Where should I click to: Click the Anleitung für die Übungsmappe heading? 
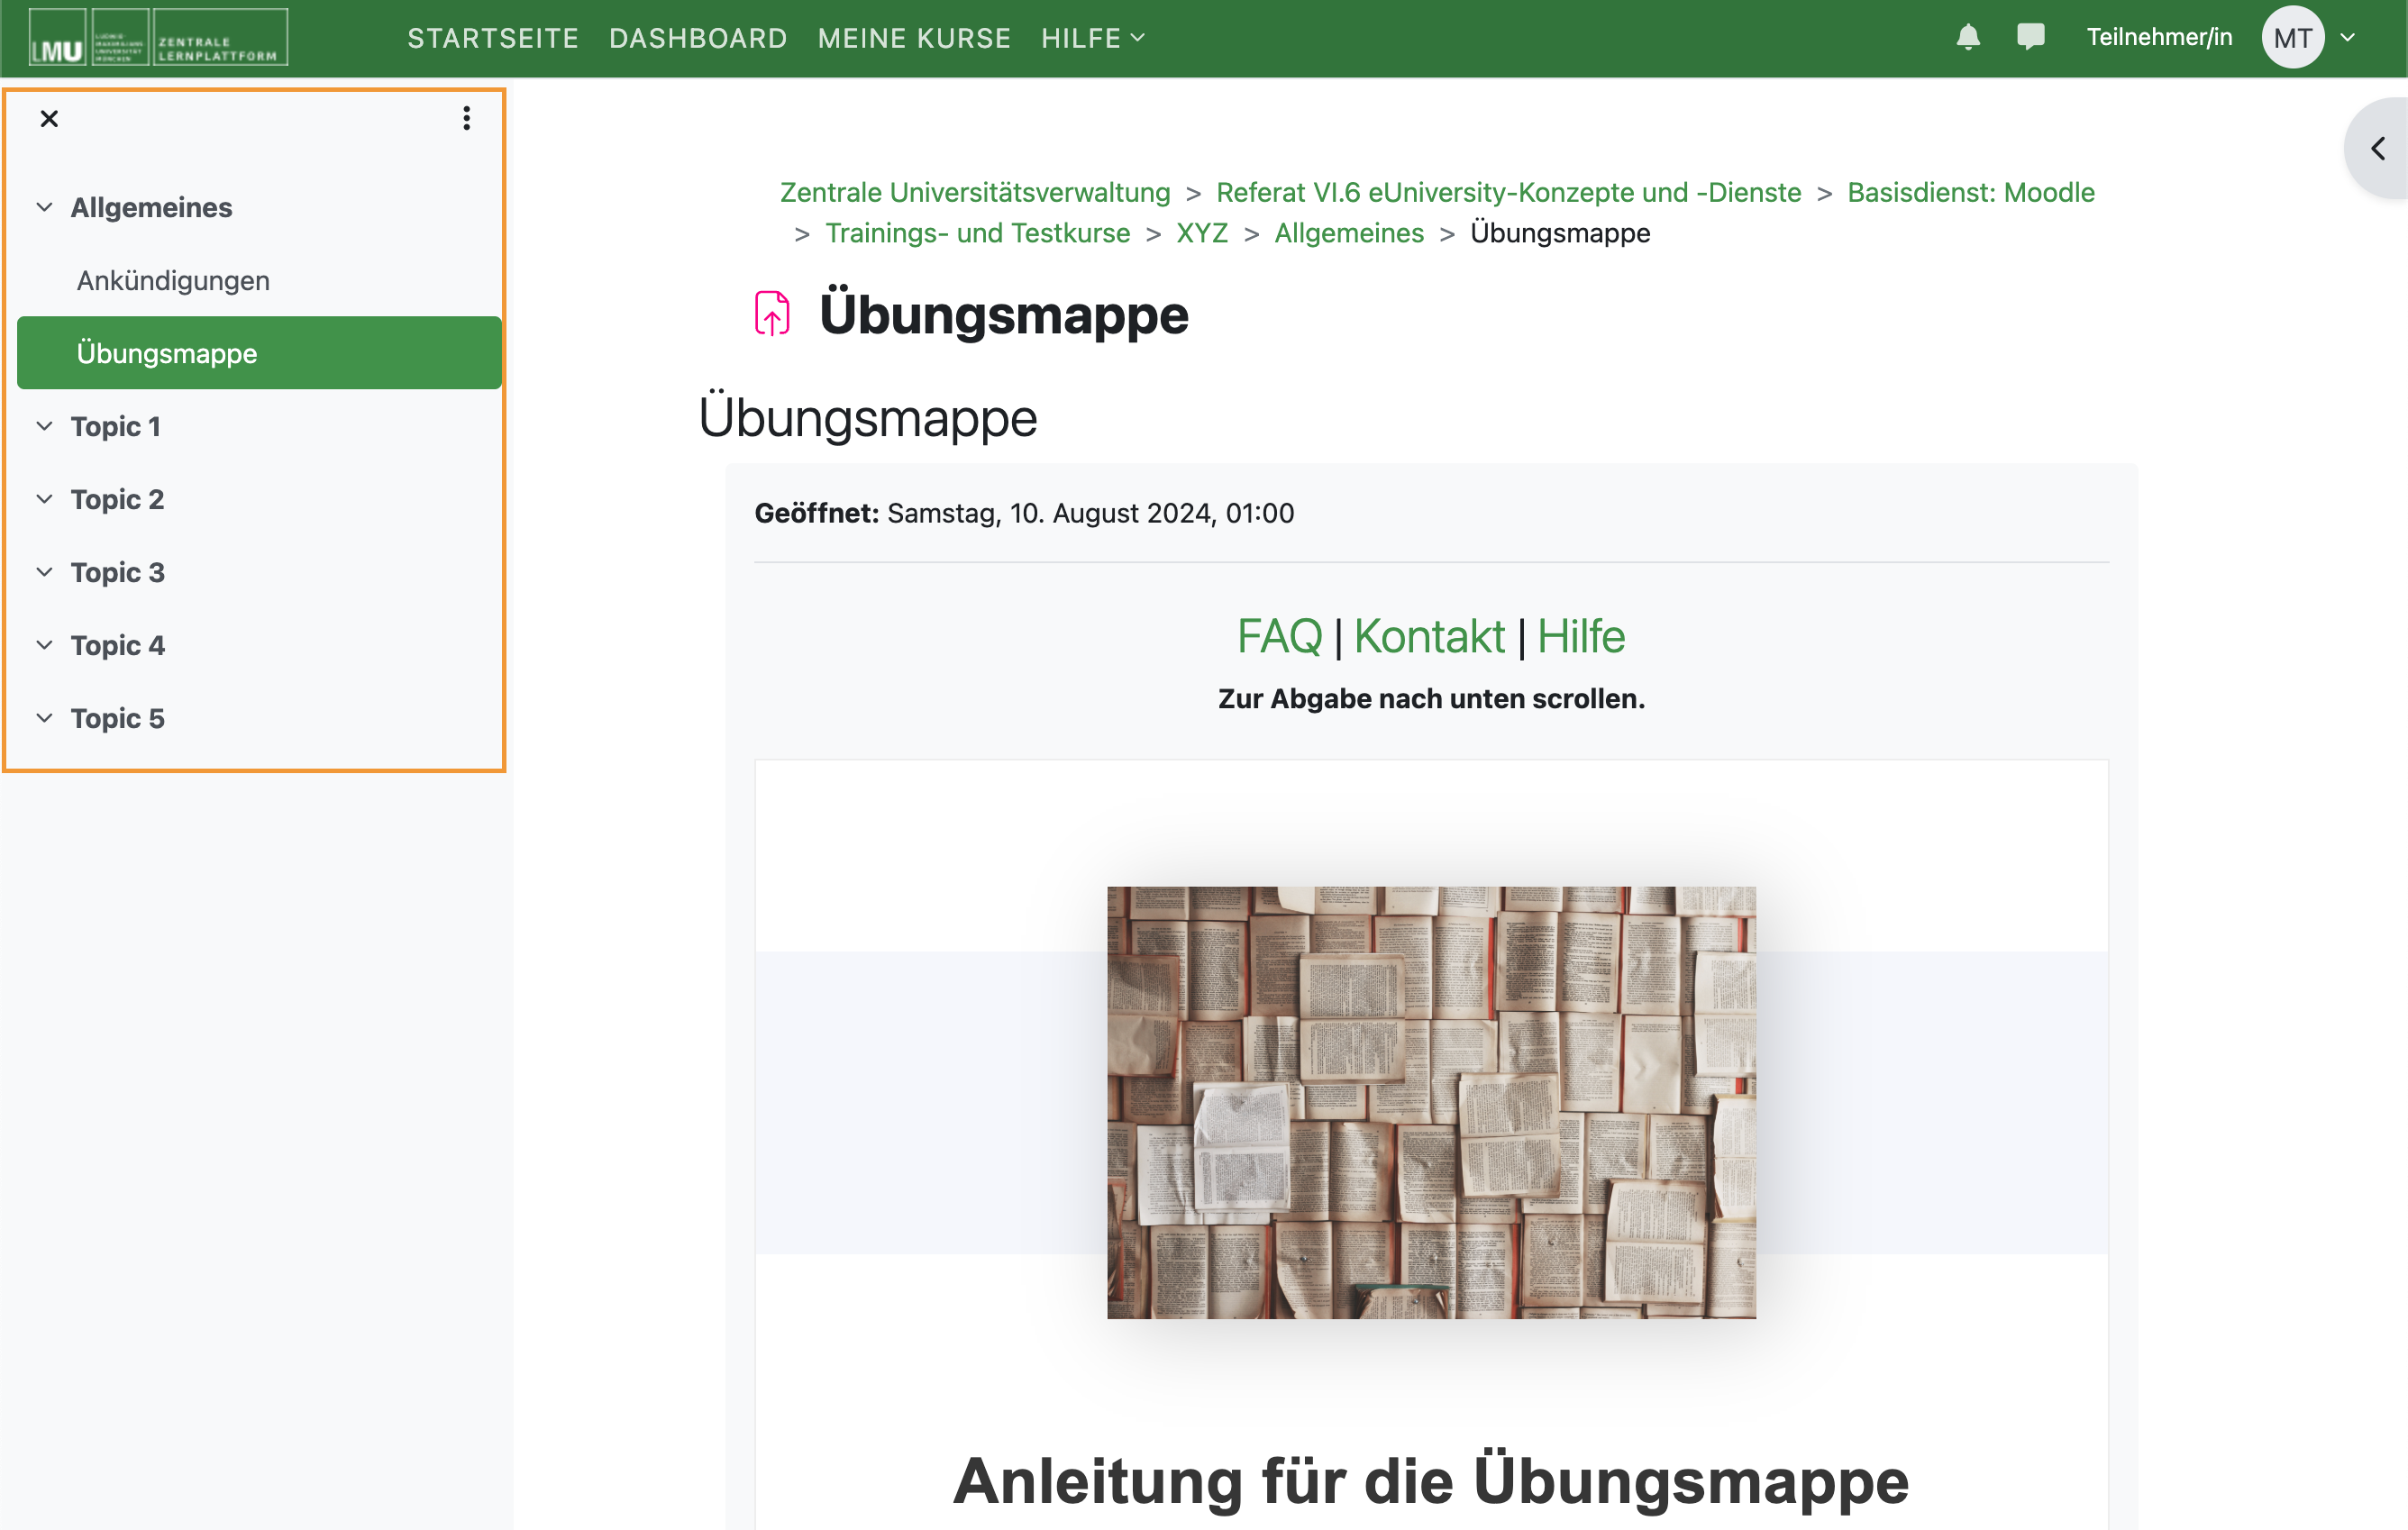coord(1431,1481)
